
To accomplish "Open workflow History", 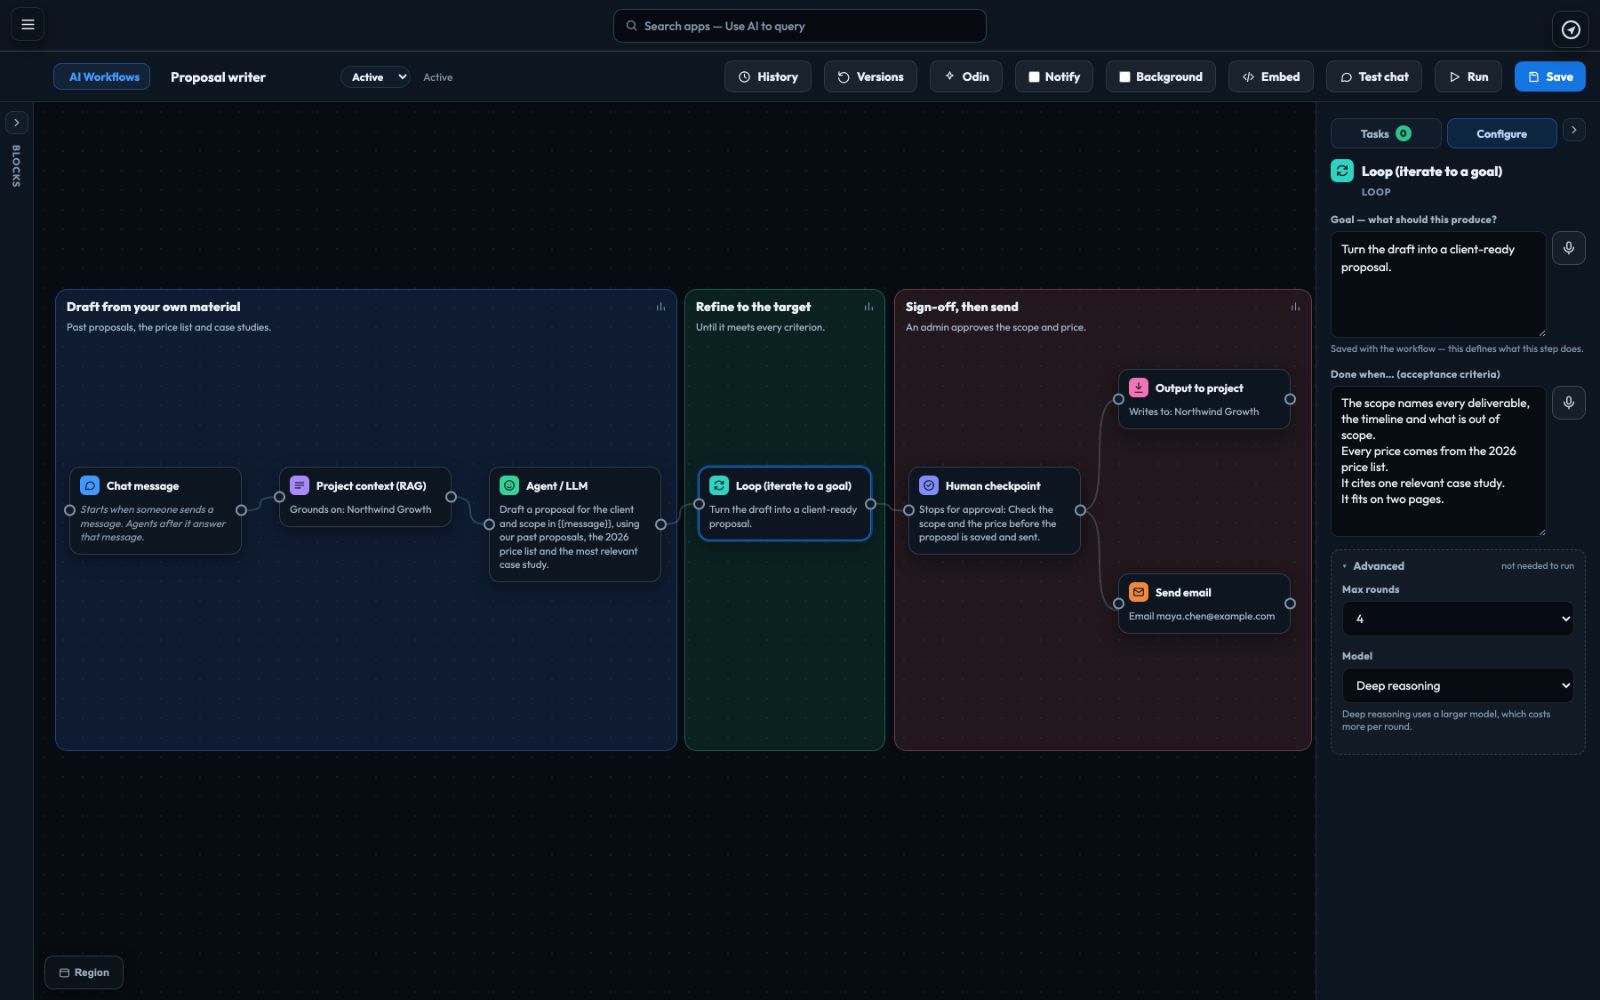I will (768, 77).
